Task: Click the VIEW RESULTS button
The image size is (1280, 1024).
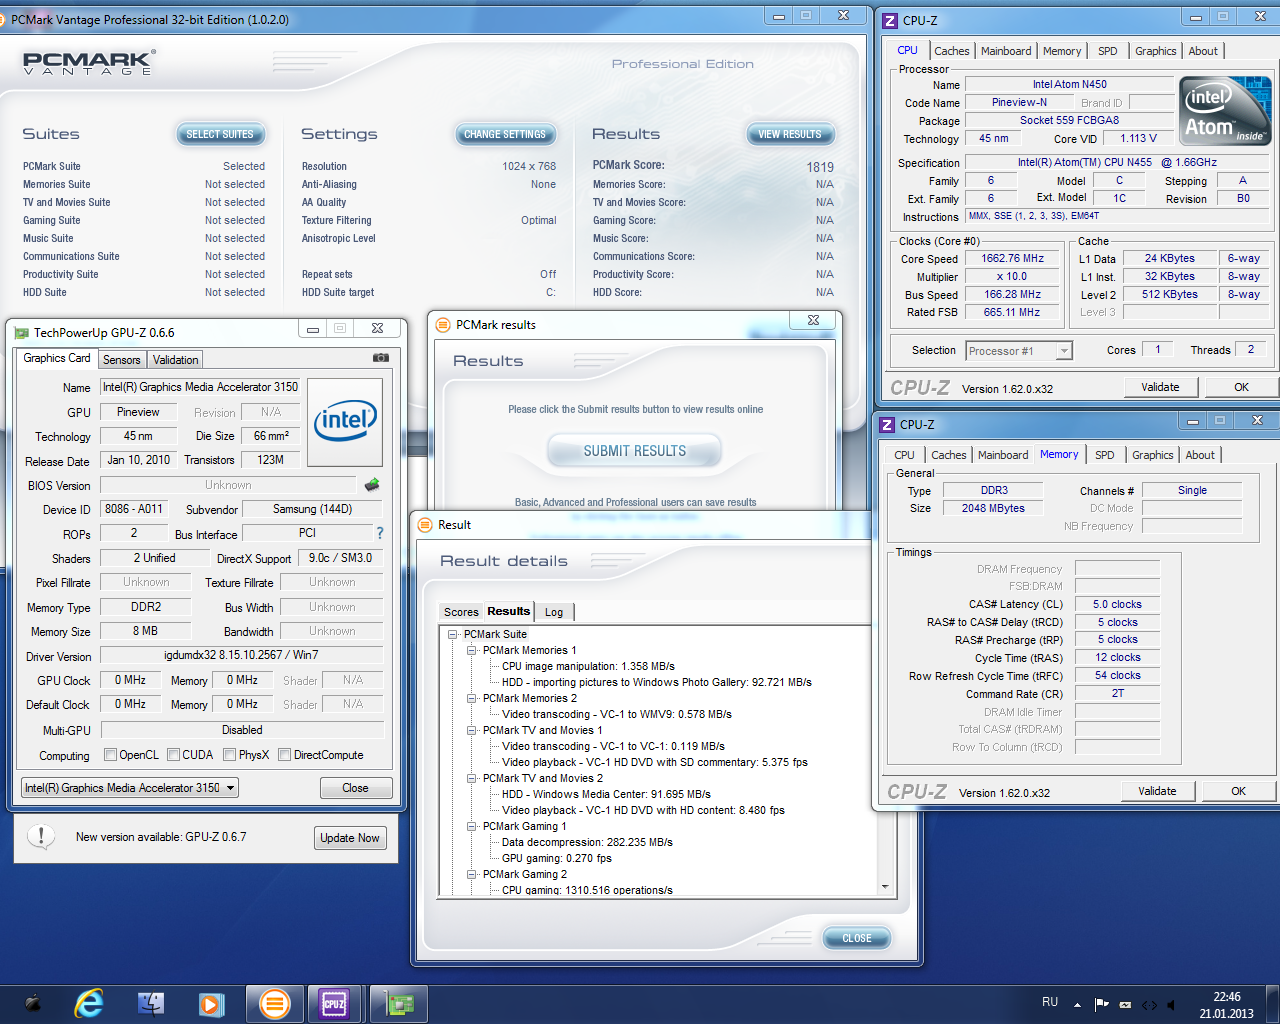Action: point(790,134)
